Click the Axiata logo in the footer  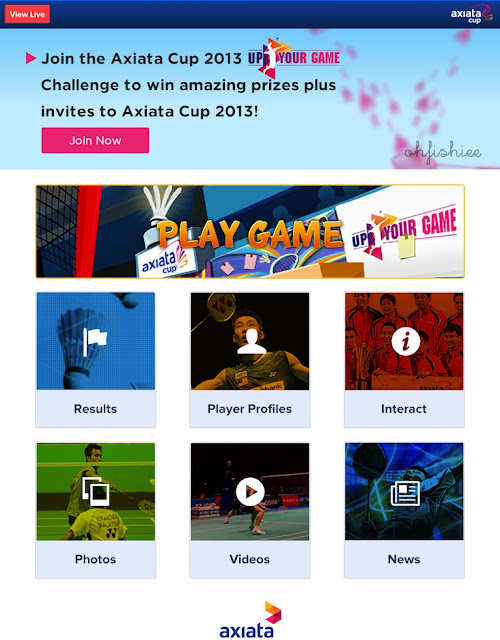coord(250,620)
